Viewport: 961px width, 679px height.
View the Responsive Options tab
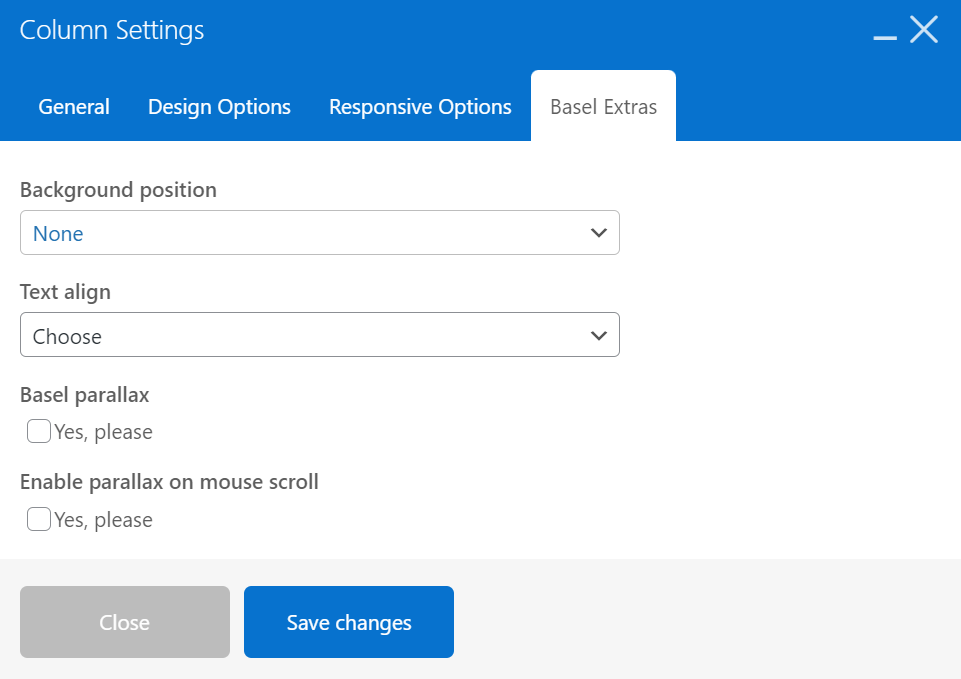click(x=419, y=106)
